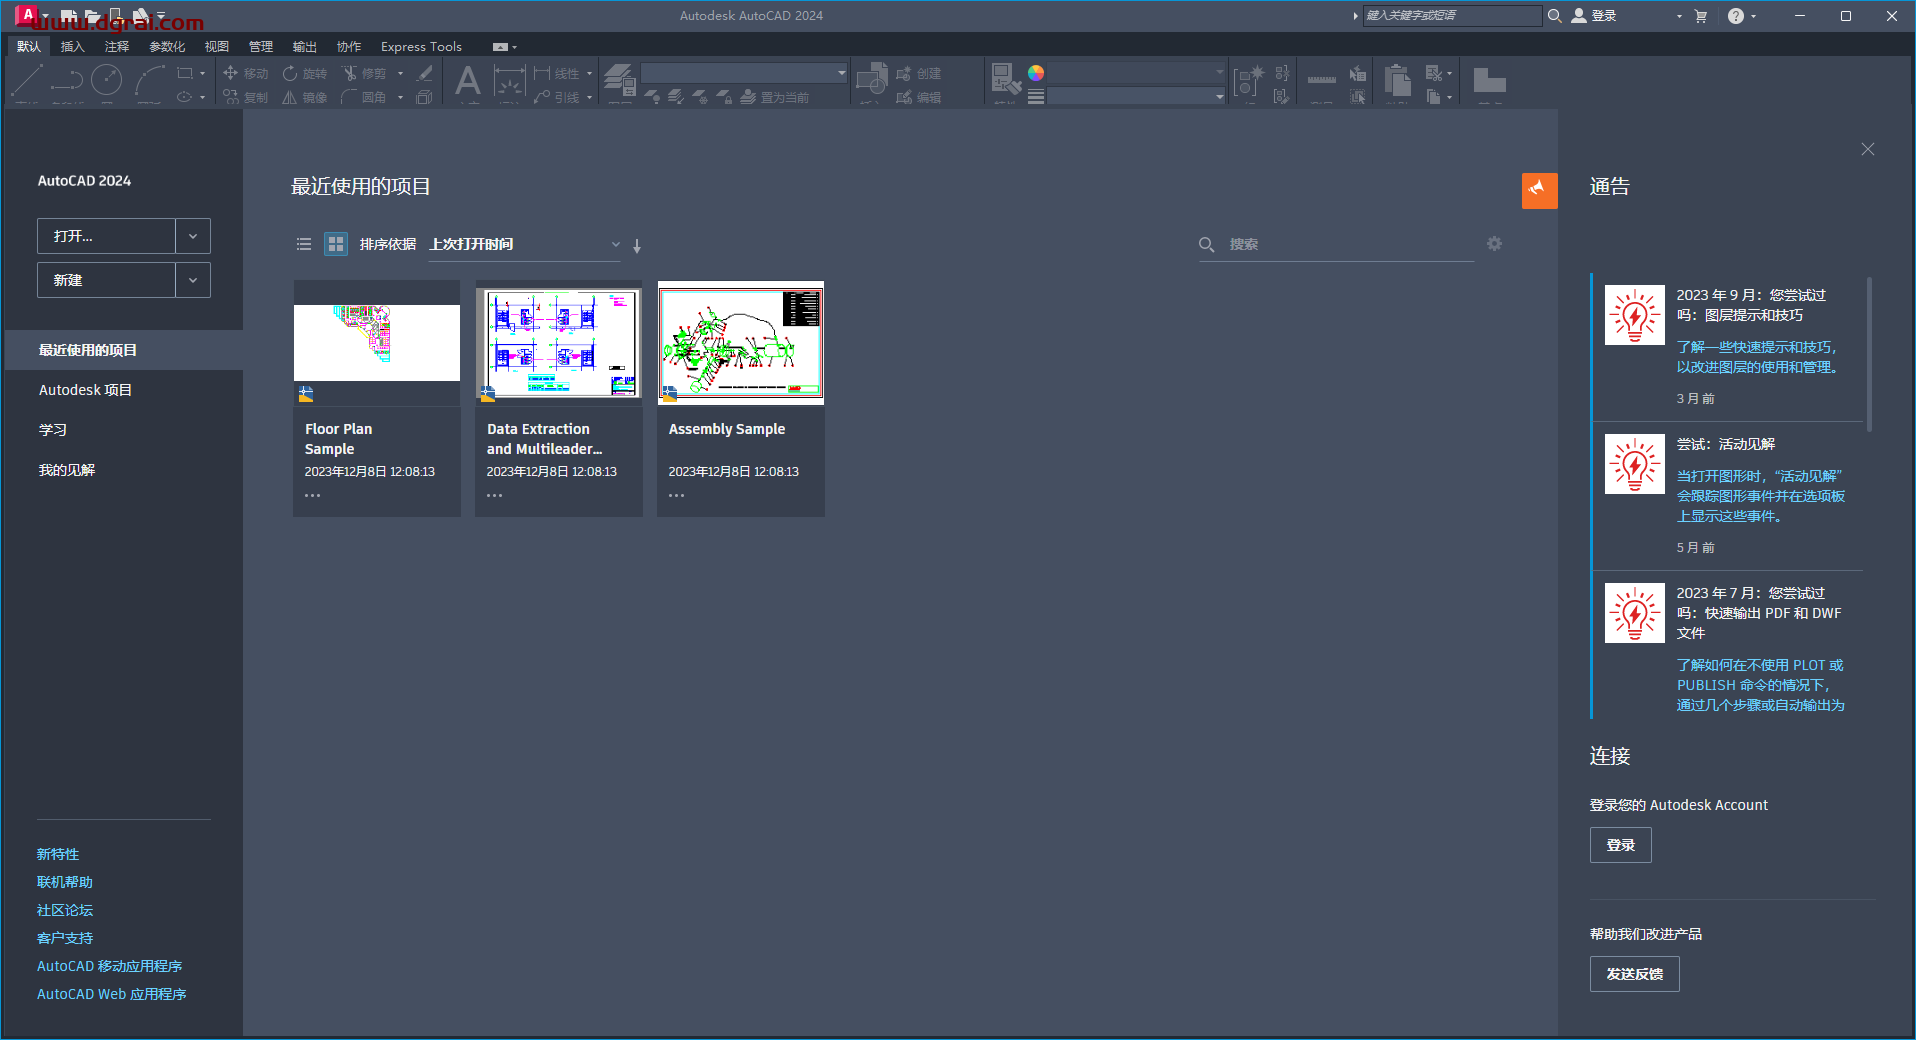Image resolution: width=1916 pixels, height=1040 pixels.
Task: Open the 新特性 link
Action: 58,854
